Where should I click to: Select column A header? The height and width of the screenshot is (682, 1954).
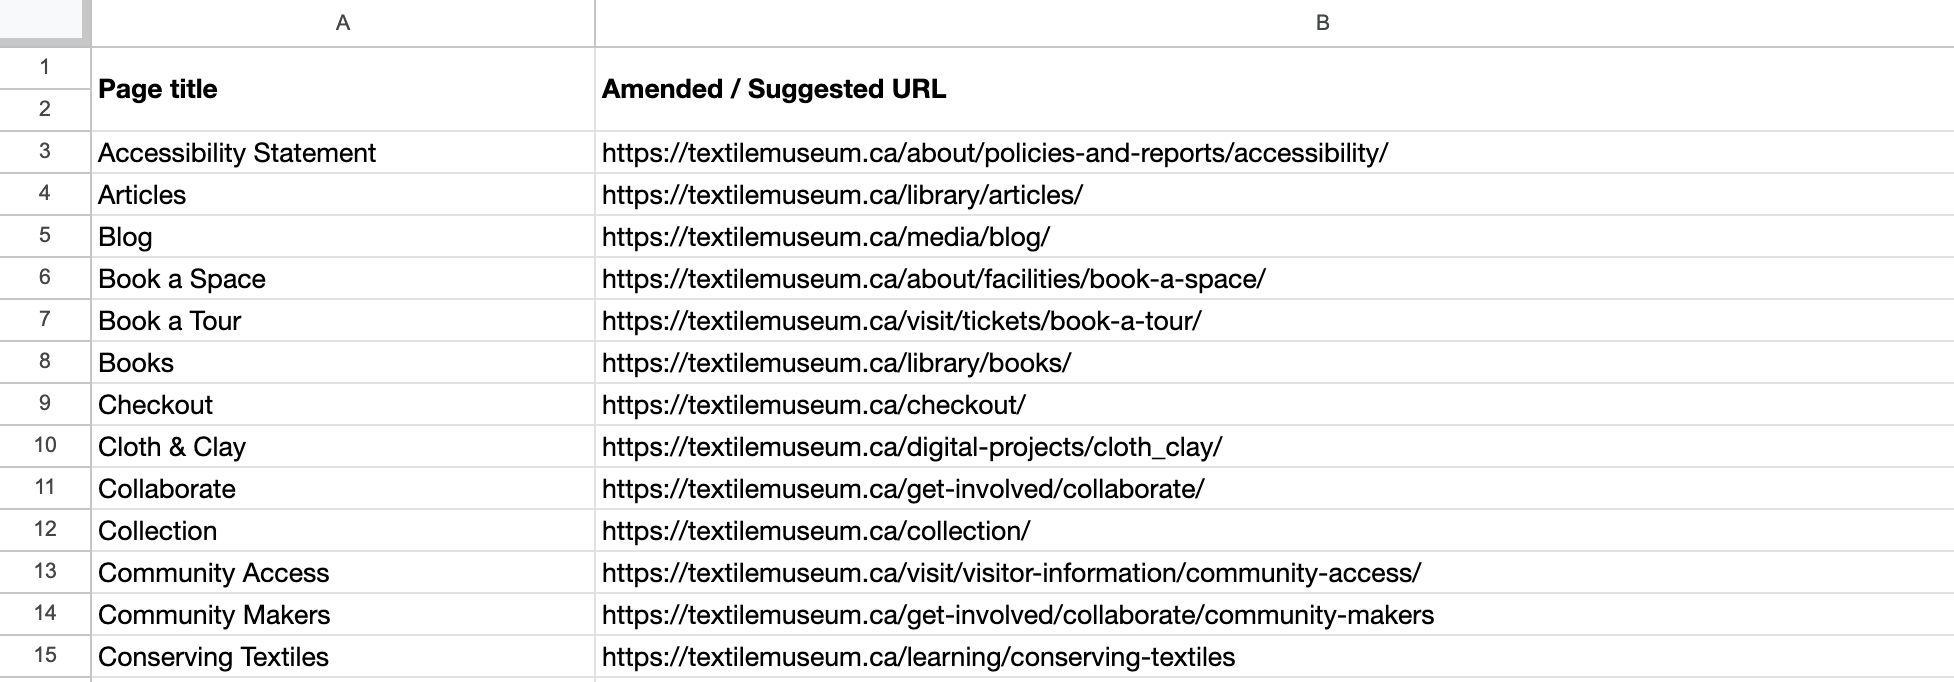click(343, 23)
